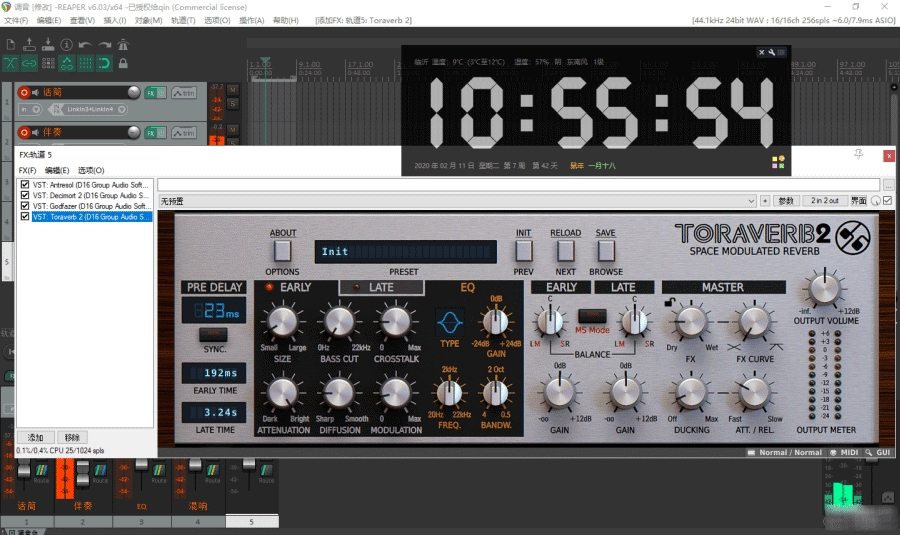Arm record on the 伴奏 track

(24, 133)
